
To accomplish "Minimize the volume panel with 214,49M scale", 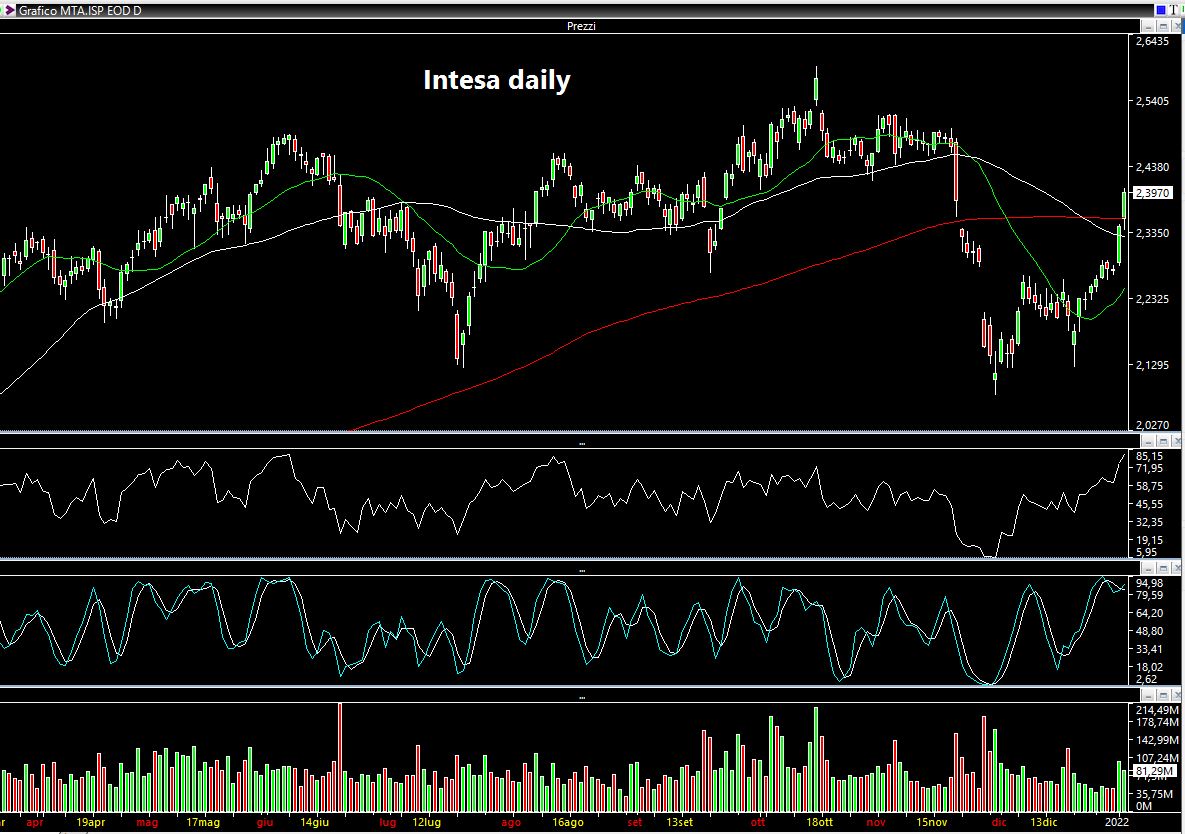I will tap(1149, 695).
